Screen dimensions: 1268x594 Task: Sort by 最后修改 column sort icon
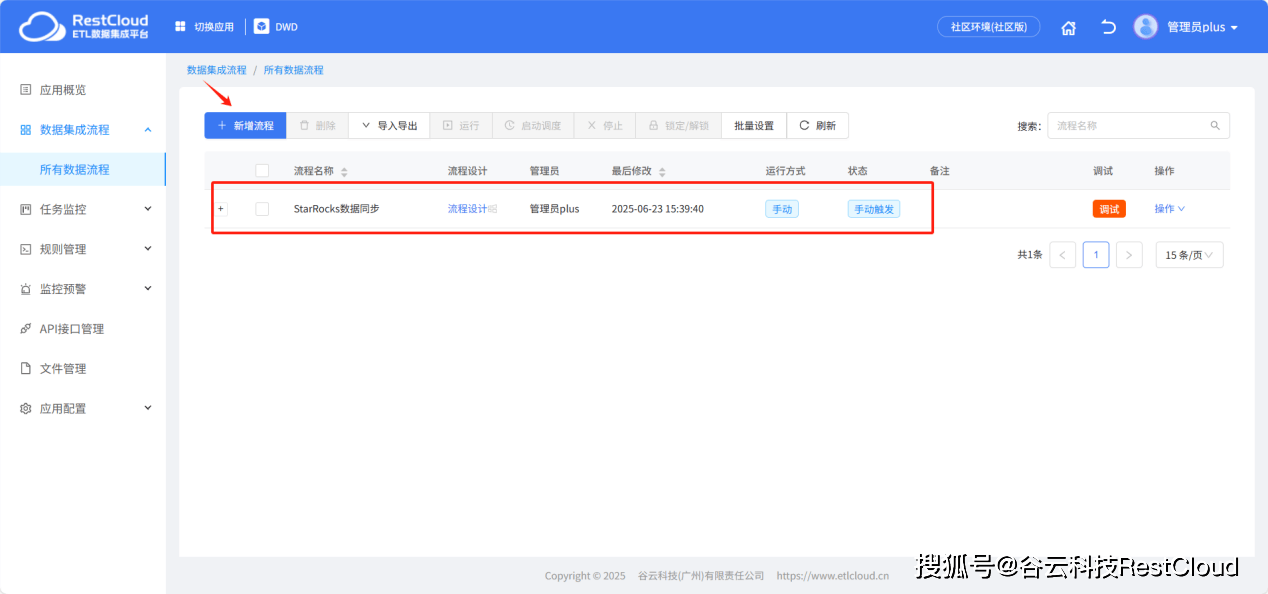662,172
